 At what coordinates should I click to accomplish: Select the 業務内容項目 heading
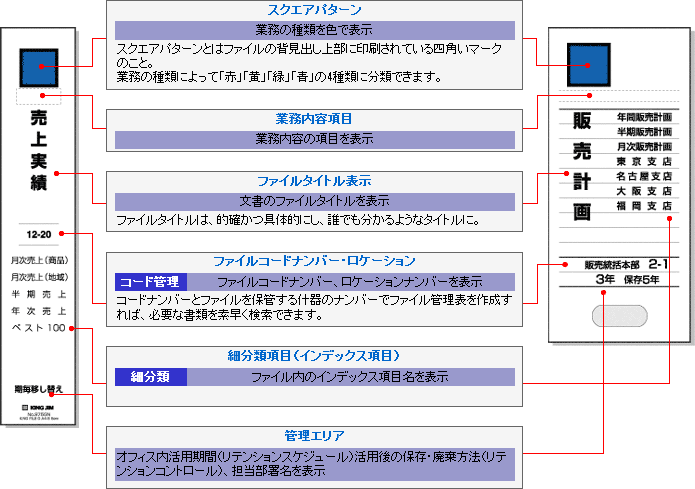pos(314,119)
